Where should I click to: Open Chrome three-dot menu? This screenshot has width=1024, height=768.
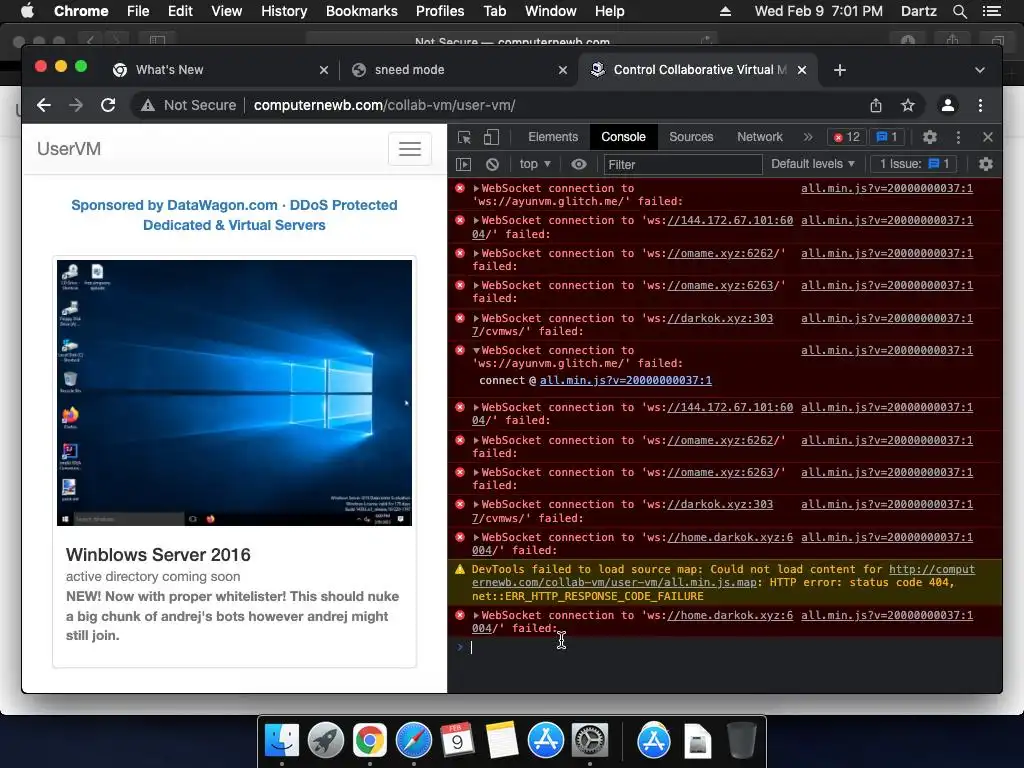coord(980,105)
